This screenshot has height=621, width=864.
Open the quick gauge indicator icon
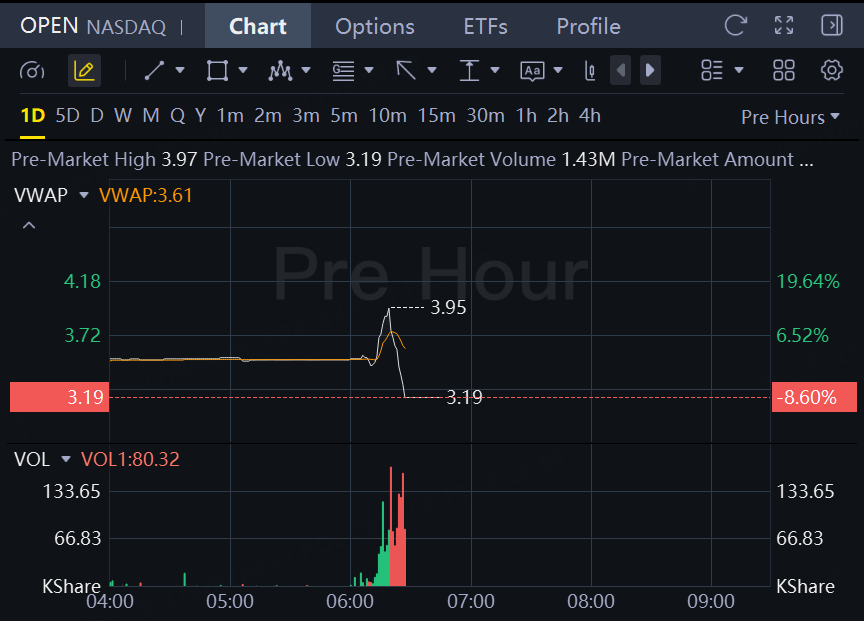tap(32, 71)
